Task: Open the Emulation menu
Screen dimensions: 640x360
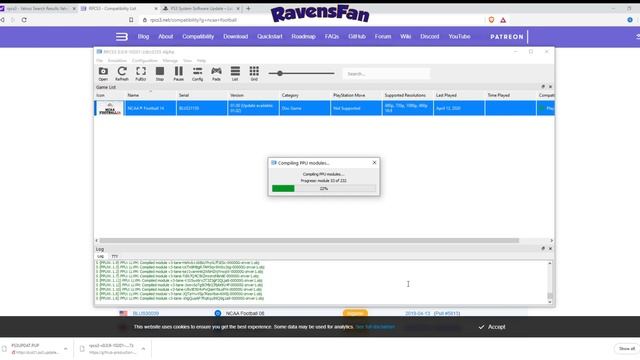Action: tap(117, 60)
